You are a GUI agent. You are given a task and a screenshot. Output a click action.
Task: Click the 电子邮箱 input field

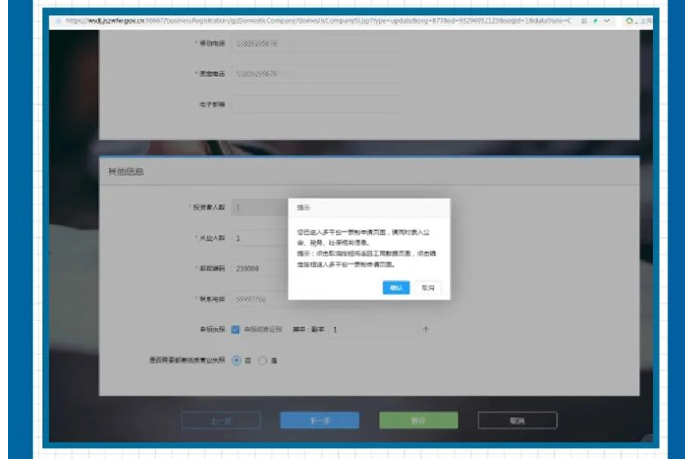pos(317,104)
